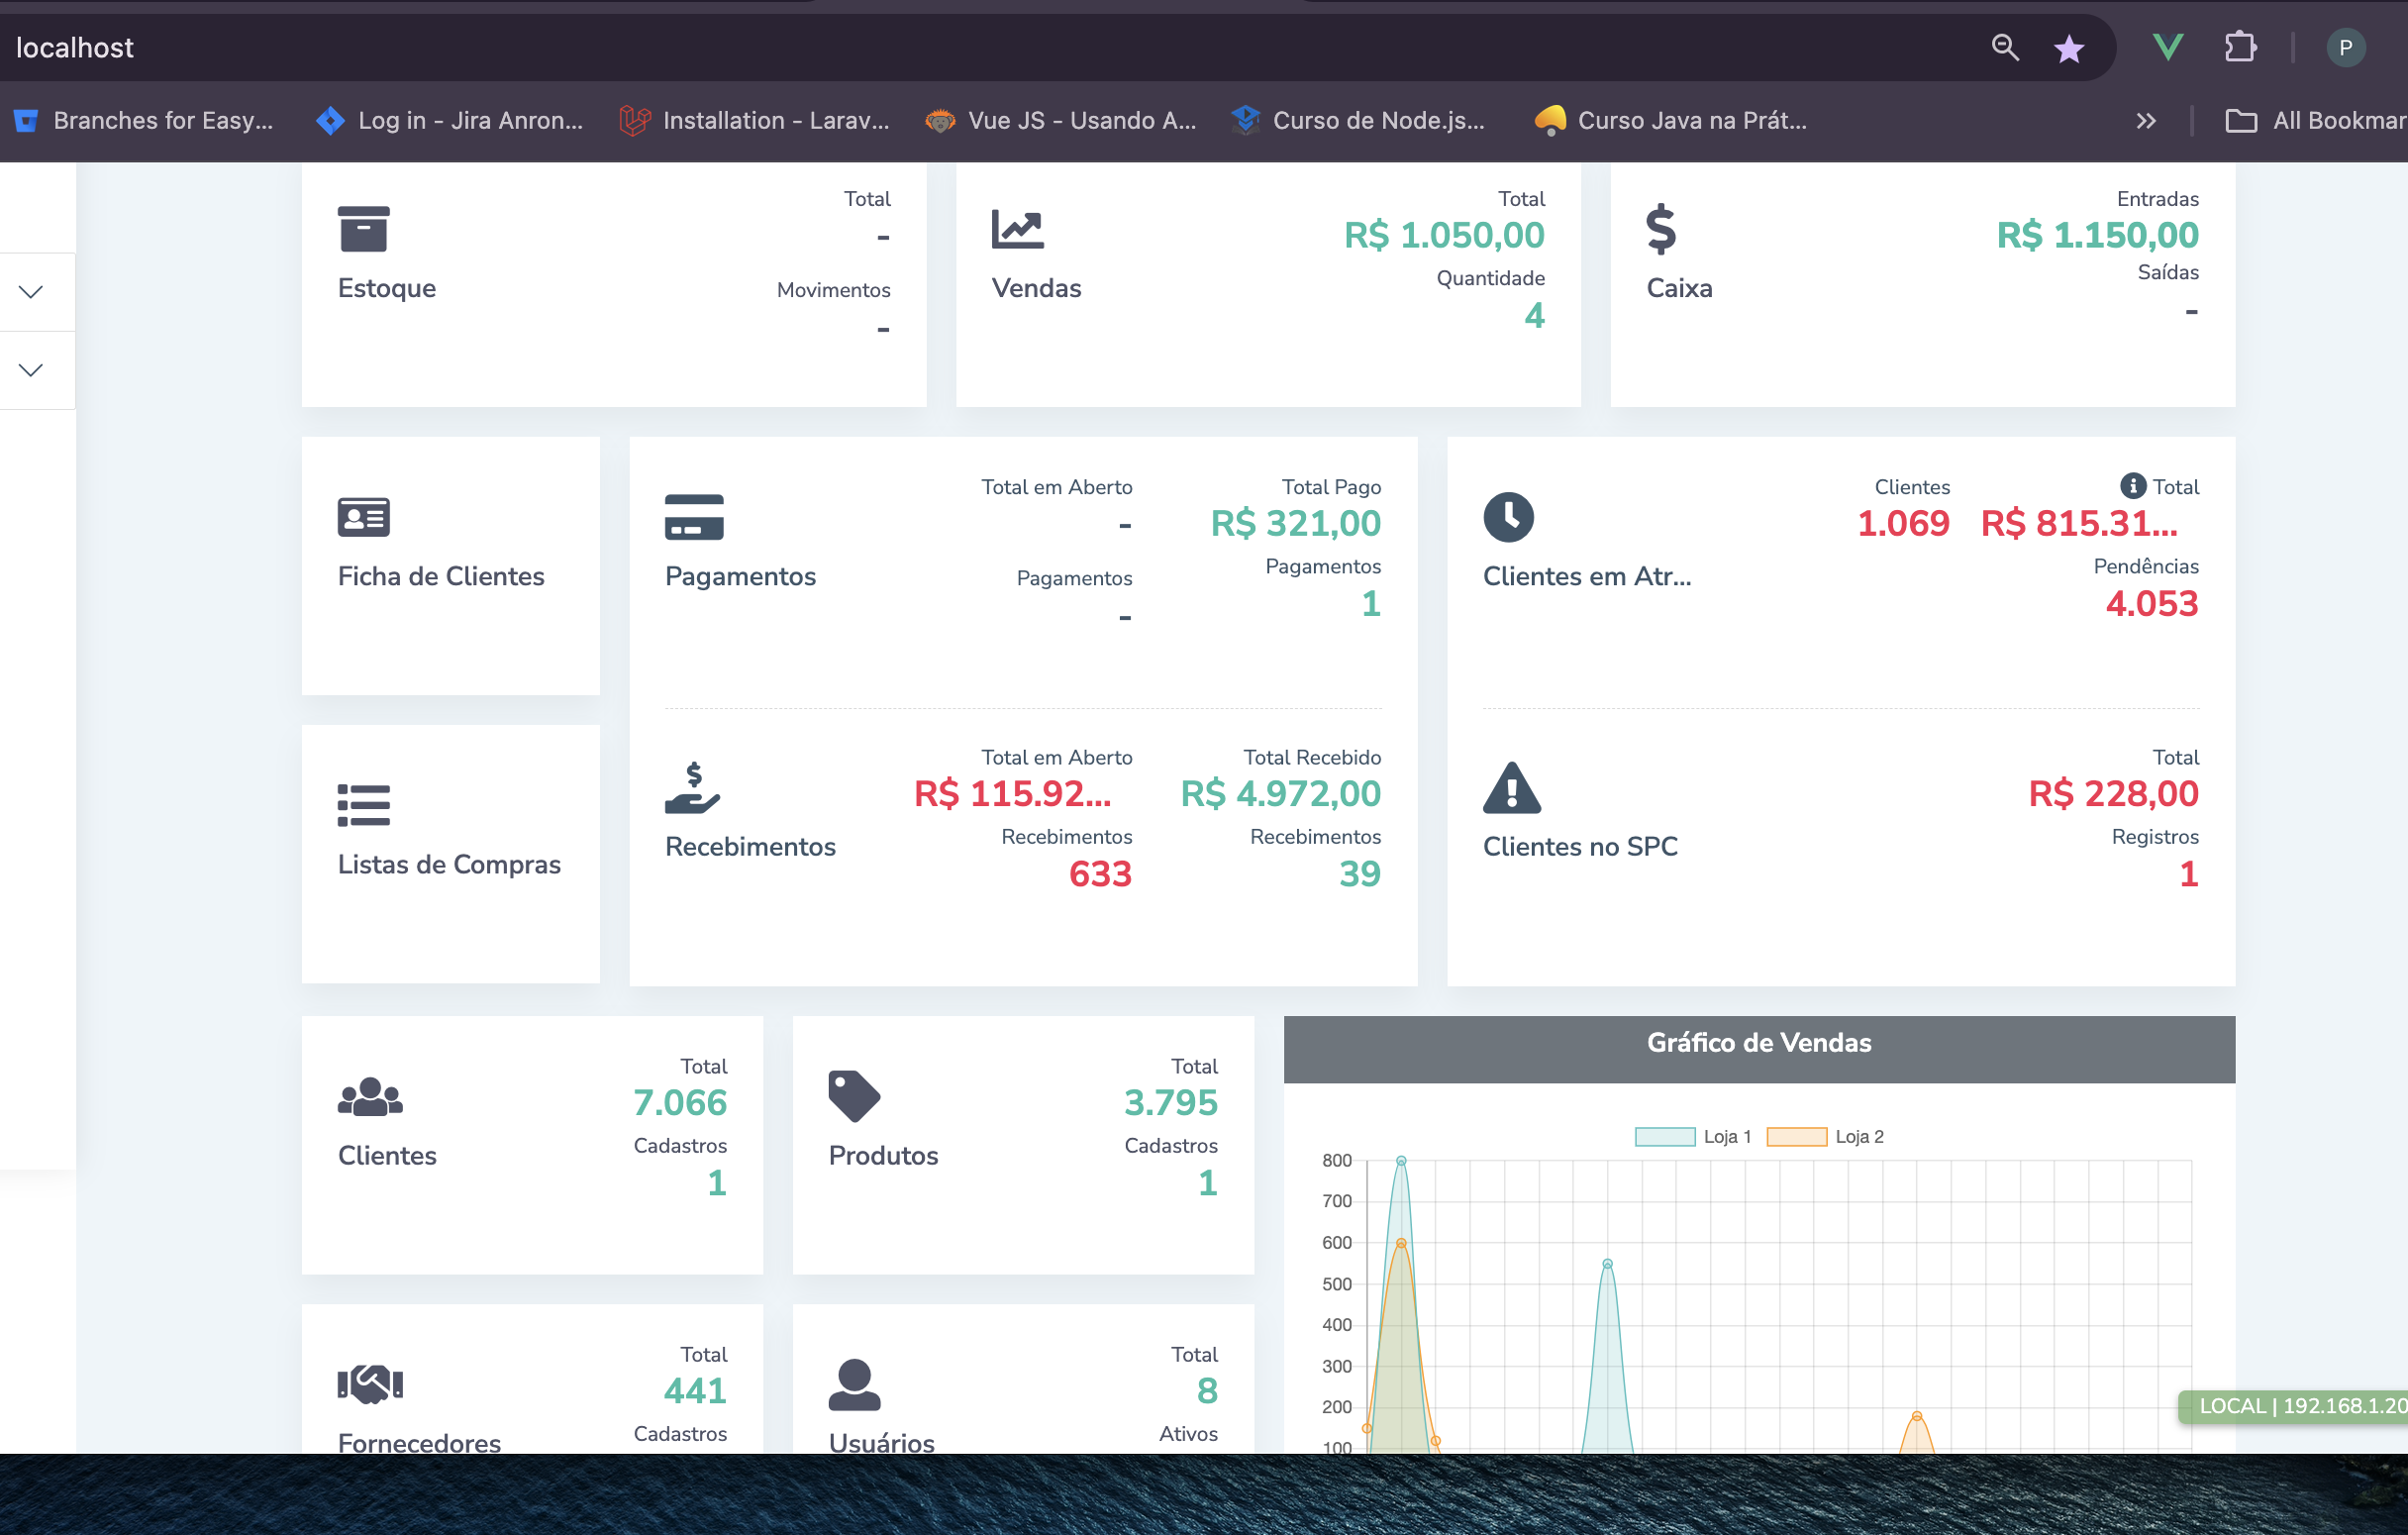The image size is (2408, 1535).
Task: Click the Recebimentos hand-holding-dollar icon
Action: pos(692,788)
